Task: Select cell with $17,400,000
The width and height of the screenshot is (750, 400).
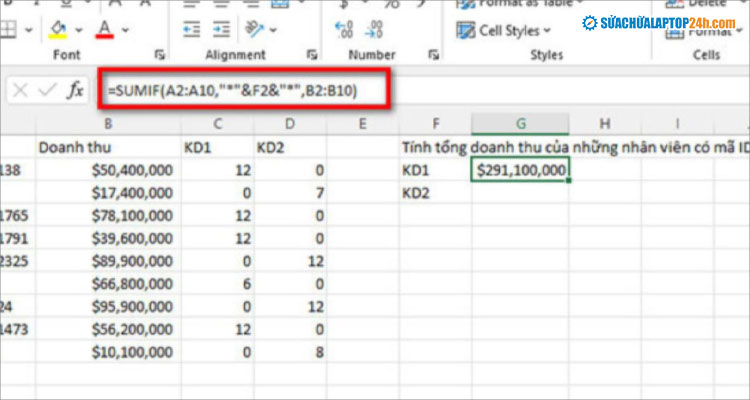Action: pyautogui.click(x=108, y=193)
